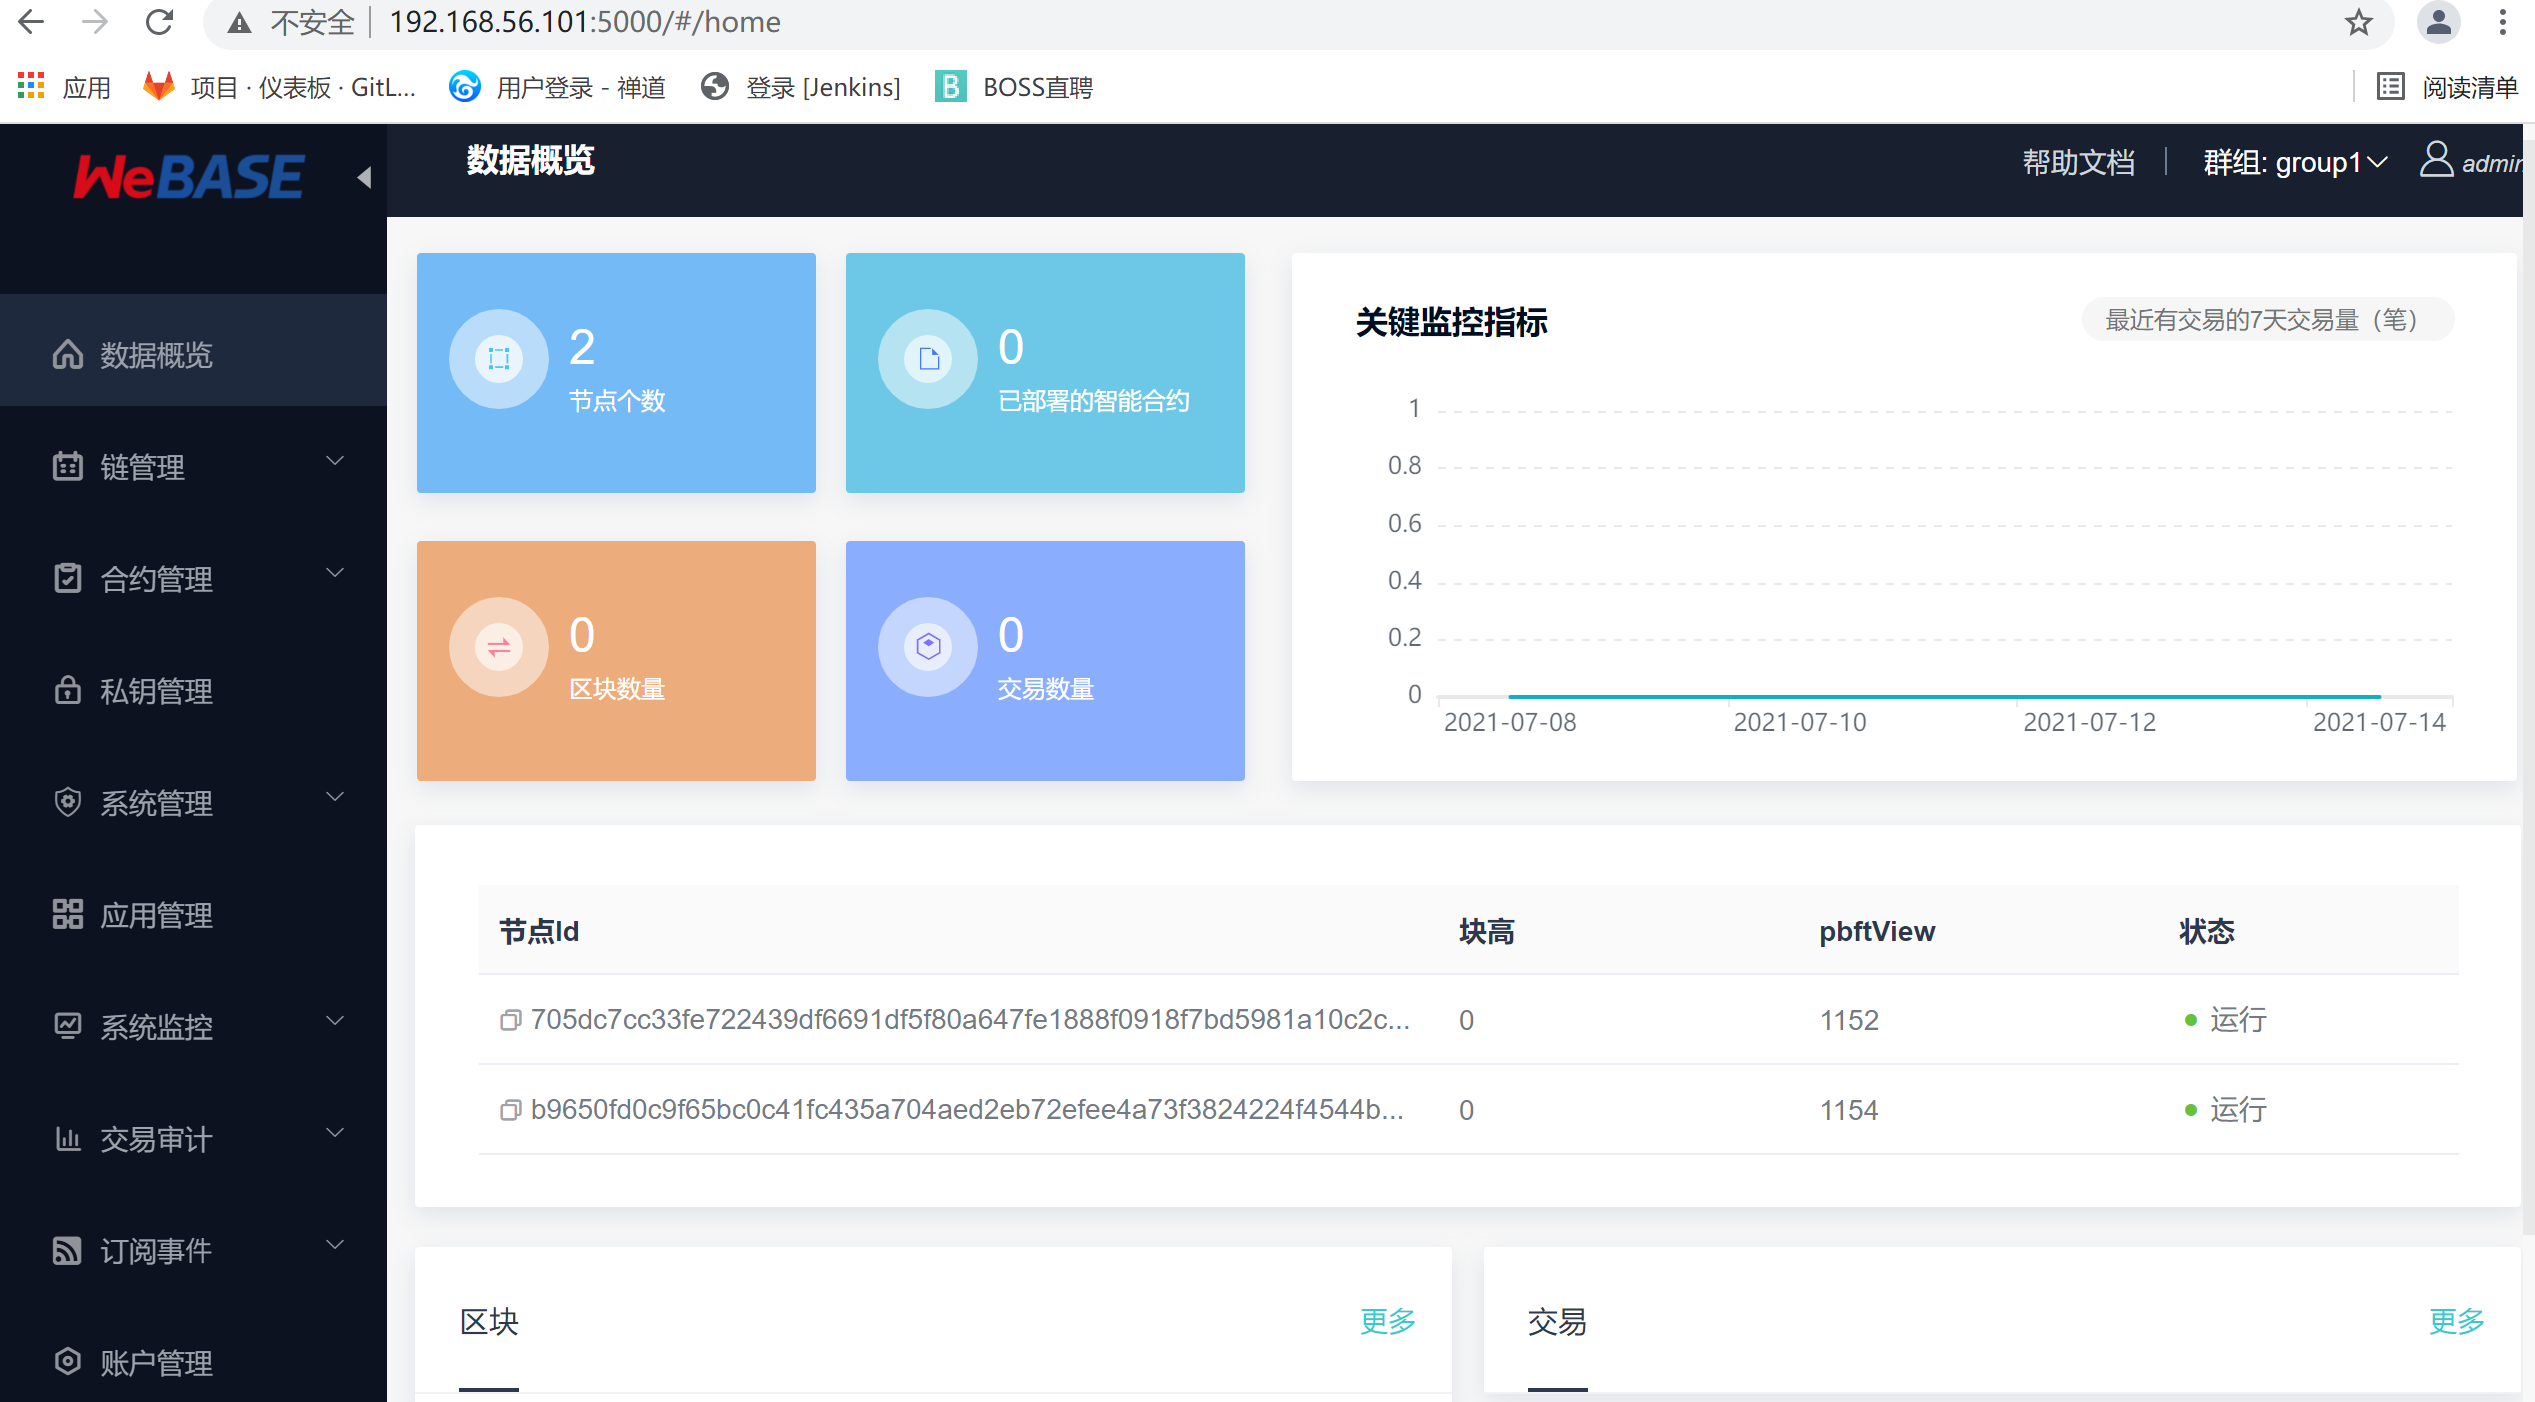Click 更多 in the 区块 panel
Viewport: 2535px width, 1402px height.
1386,1321
